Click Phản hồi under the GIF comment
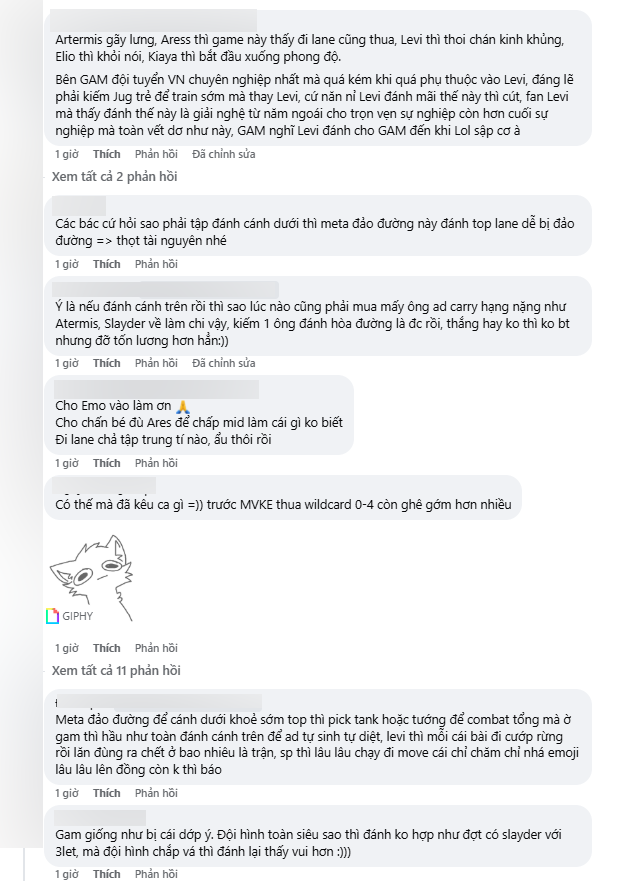Viewport: 630px width, 881px height. pos(156,648)
